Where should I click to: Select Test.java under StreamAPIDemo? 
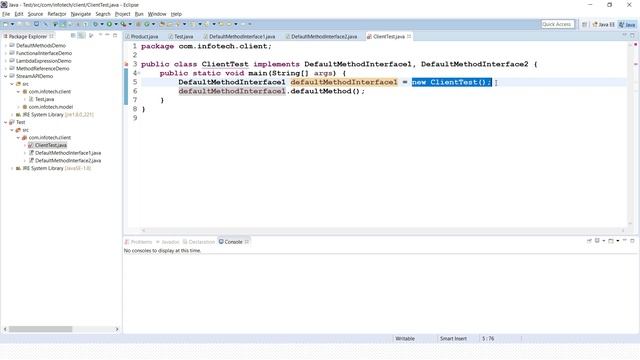(x=44, y=99)
